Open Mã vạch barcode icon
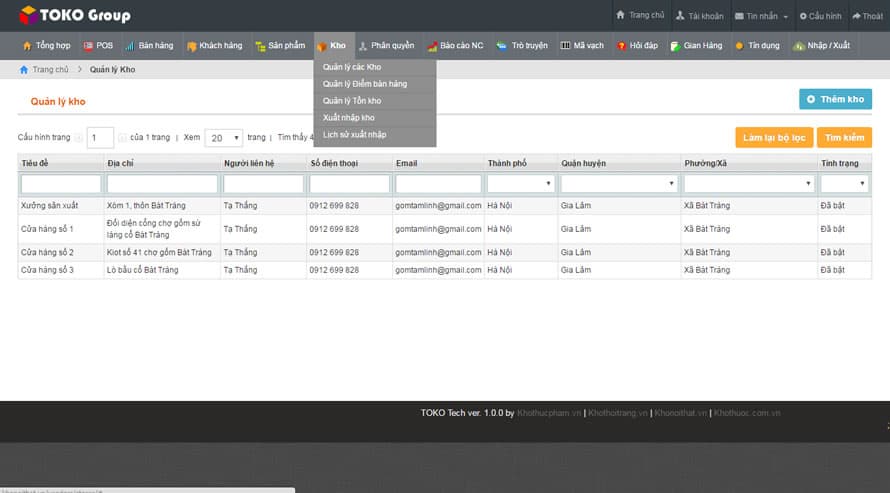890x493 pixels. click(x=566, y=46)
